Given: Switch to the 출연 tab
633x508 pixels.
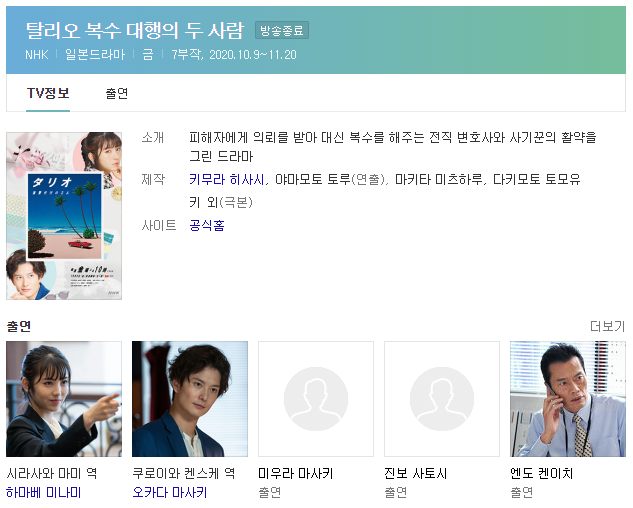Looking at the screenshot, I should point(117,93).
